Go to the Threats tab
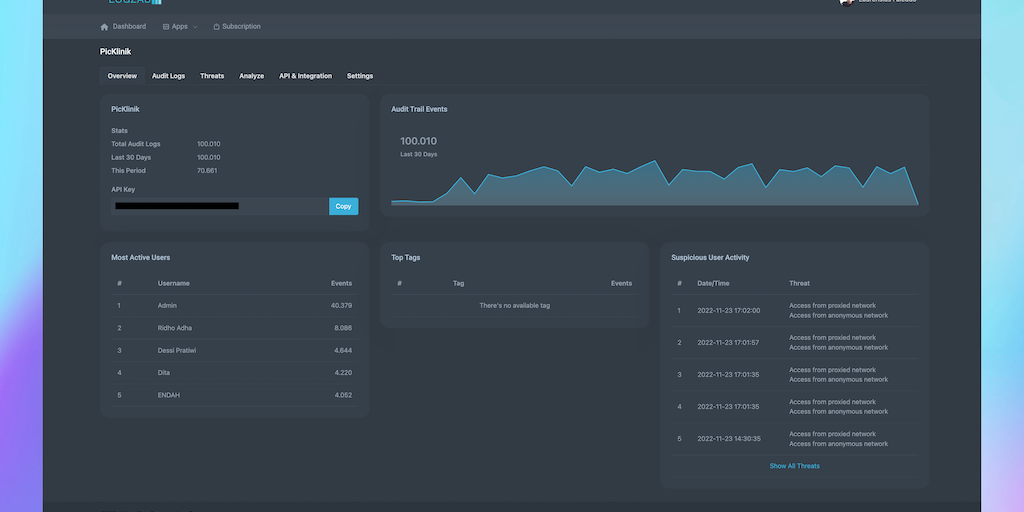 212,76
